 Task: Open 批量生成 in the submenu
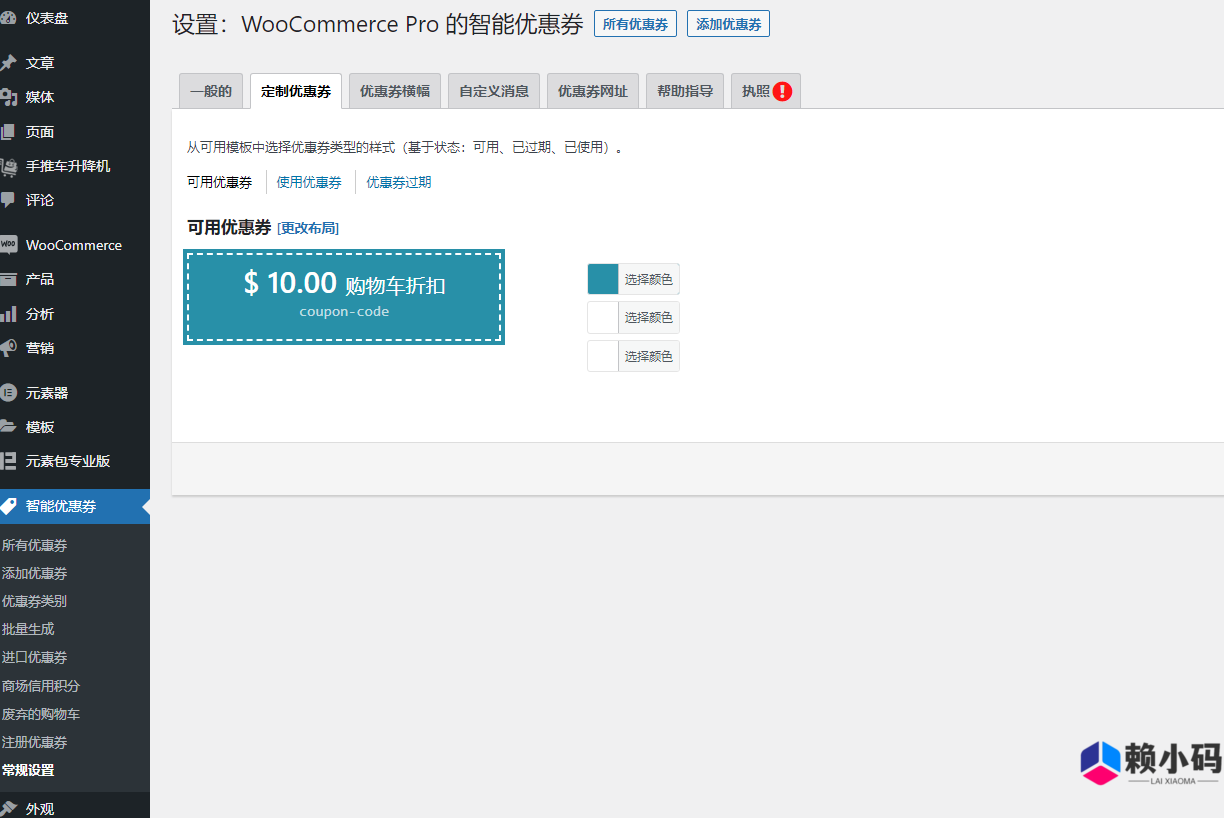28,629
